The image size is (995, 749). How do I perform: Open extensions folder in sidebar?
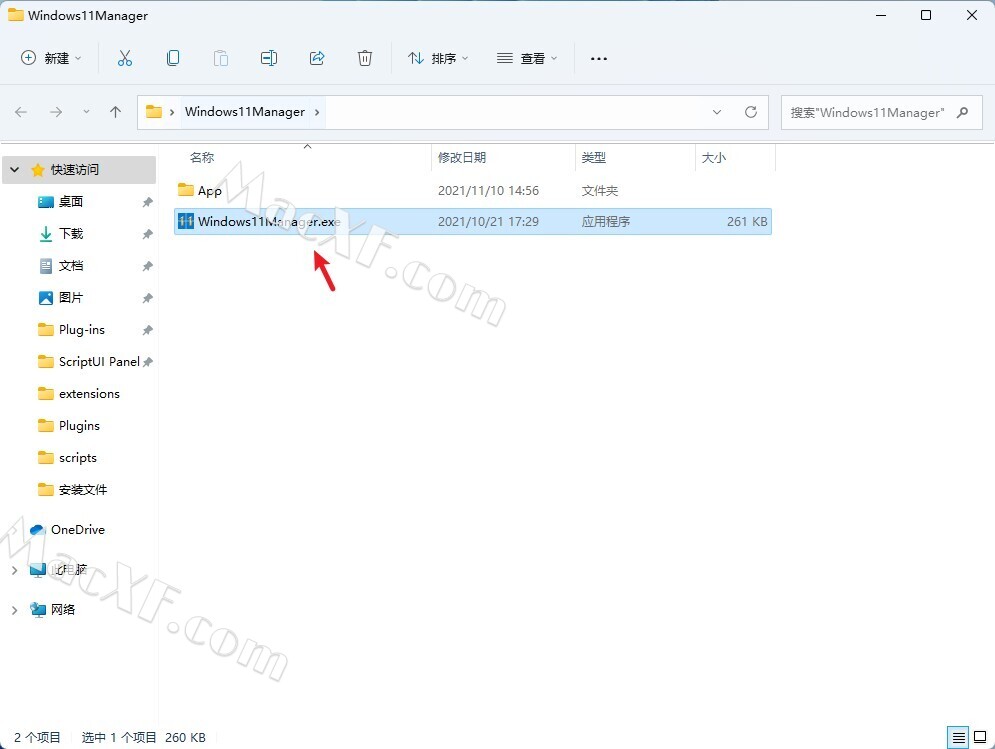coord(89,394)
